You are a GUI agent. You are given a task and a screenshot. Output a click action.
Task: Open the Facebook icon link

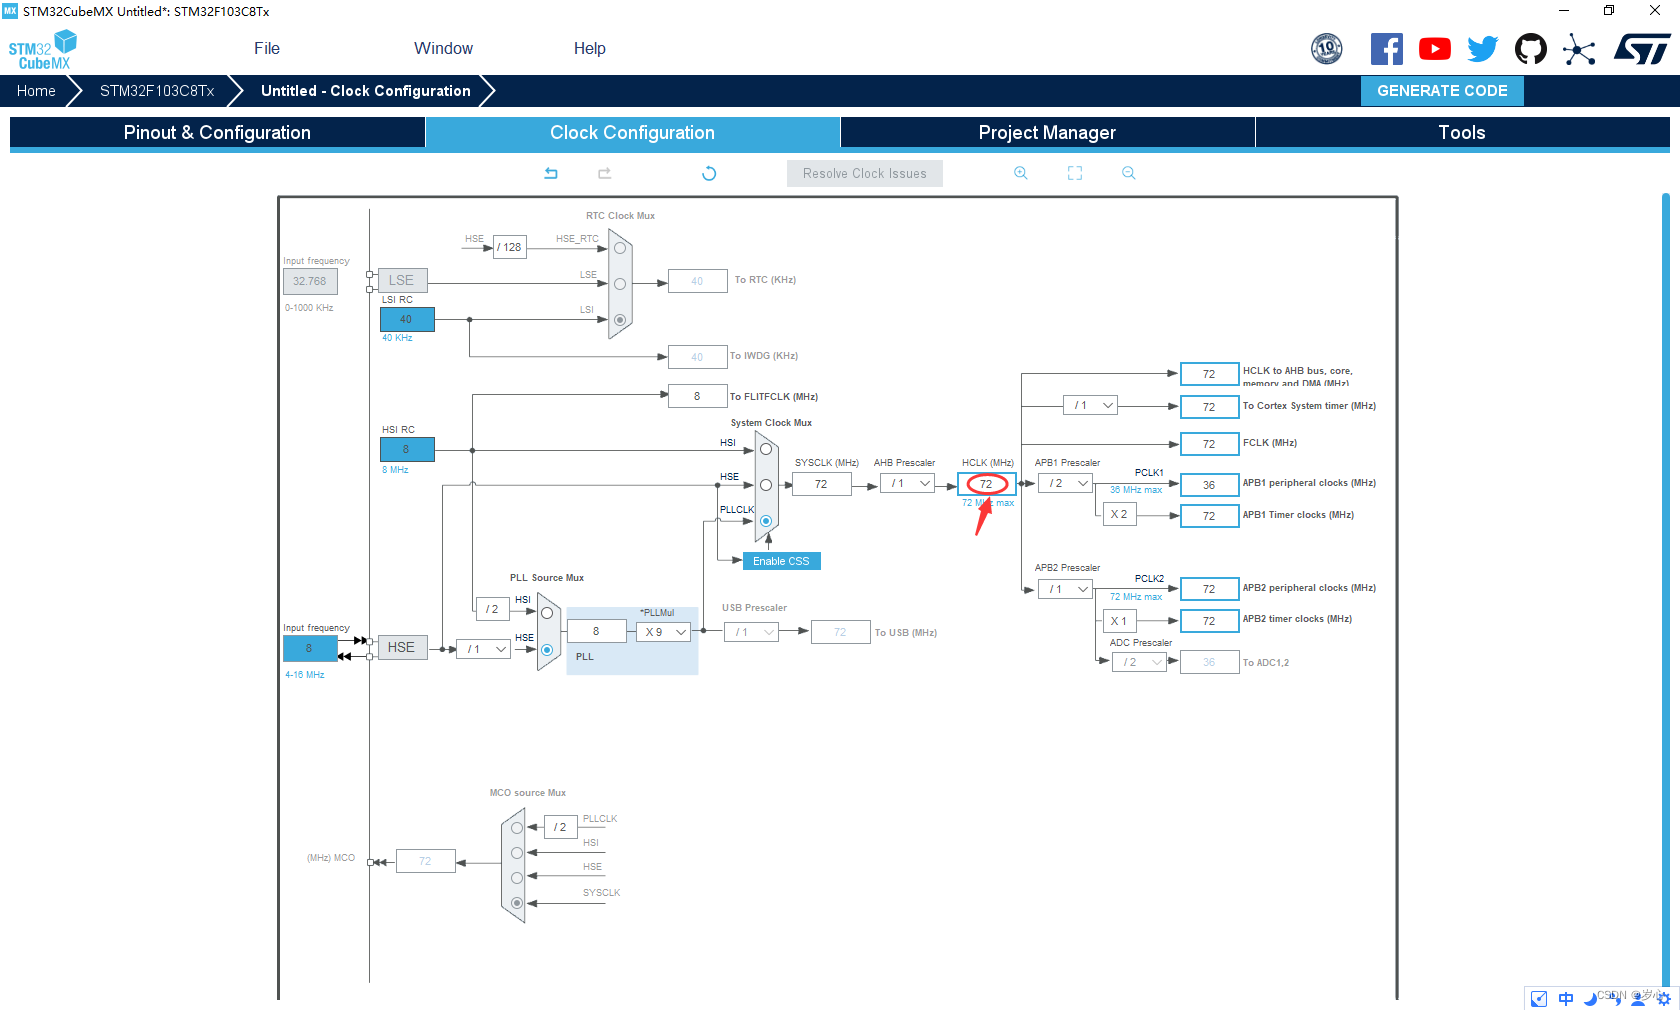click(1386, 49)
